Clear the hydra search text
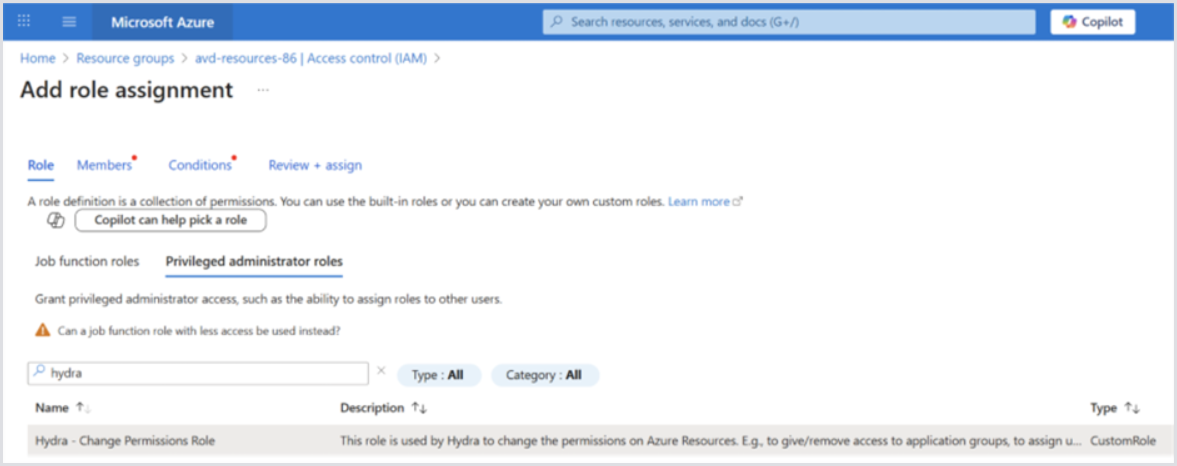 pos(381,373)
